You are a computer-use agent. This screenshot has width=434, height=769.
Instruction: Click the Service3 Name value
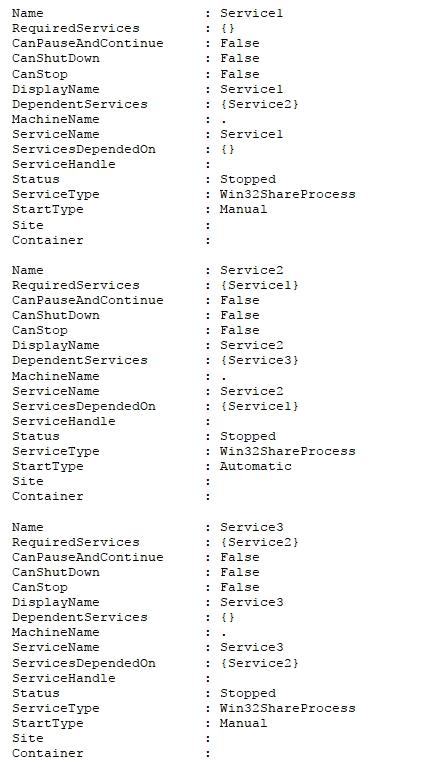[x=251, y=527]
